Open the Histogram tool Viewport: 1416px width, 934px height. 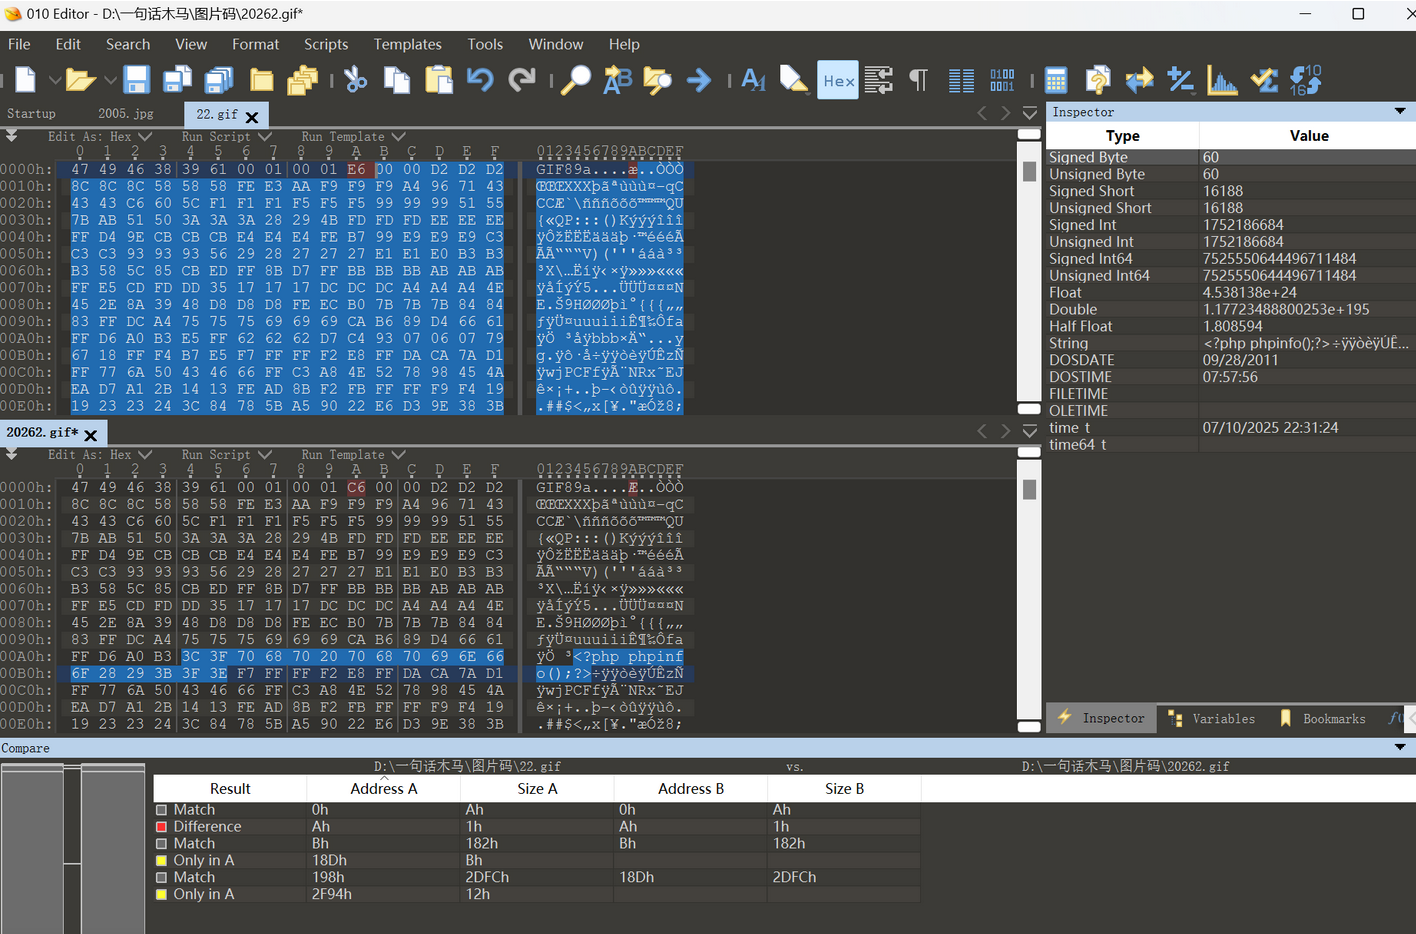pyautogui.click(x=1222, y=80)
